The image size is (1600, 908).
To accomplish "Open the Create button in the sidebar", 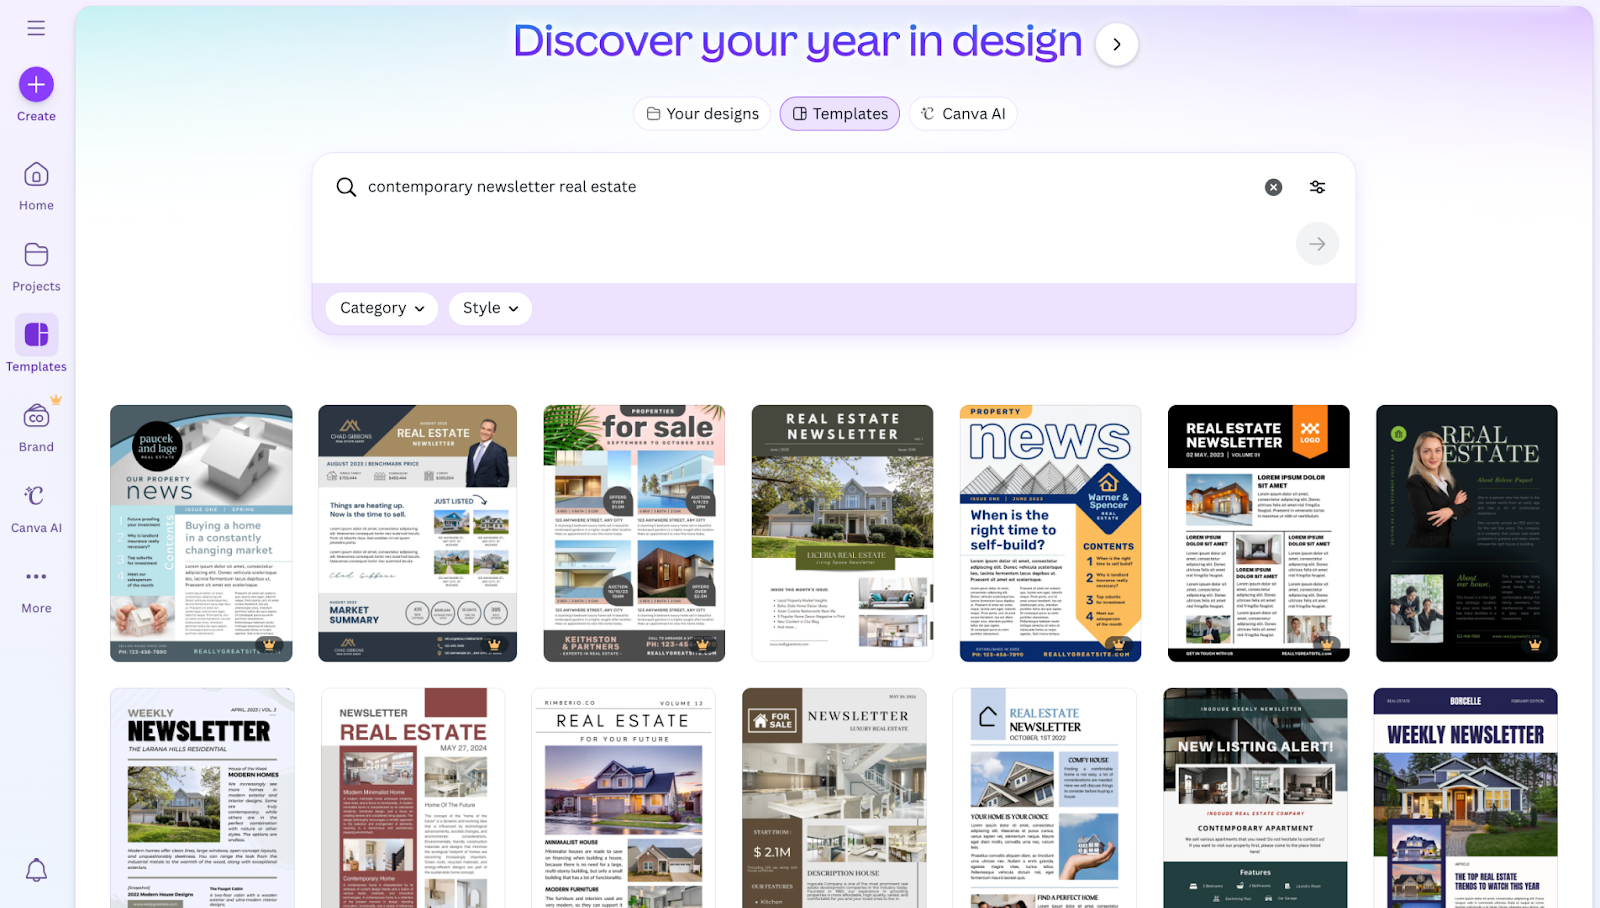I will pos(35,85).
